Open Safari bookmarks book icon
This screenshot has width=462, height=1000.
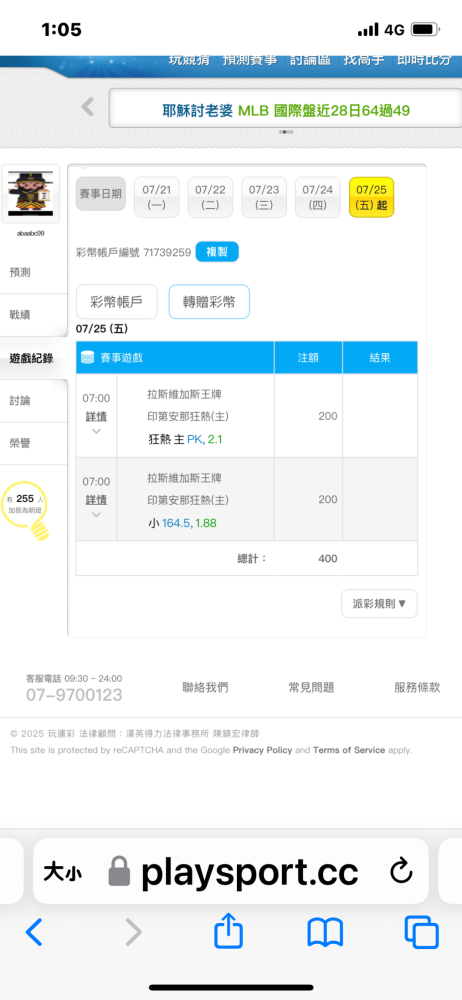tap(325, 932)
